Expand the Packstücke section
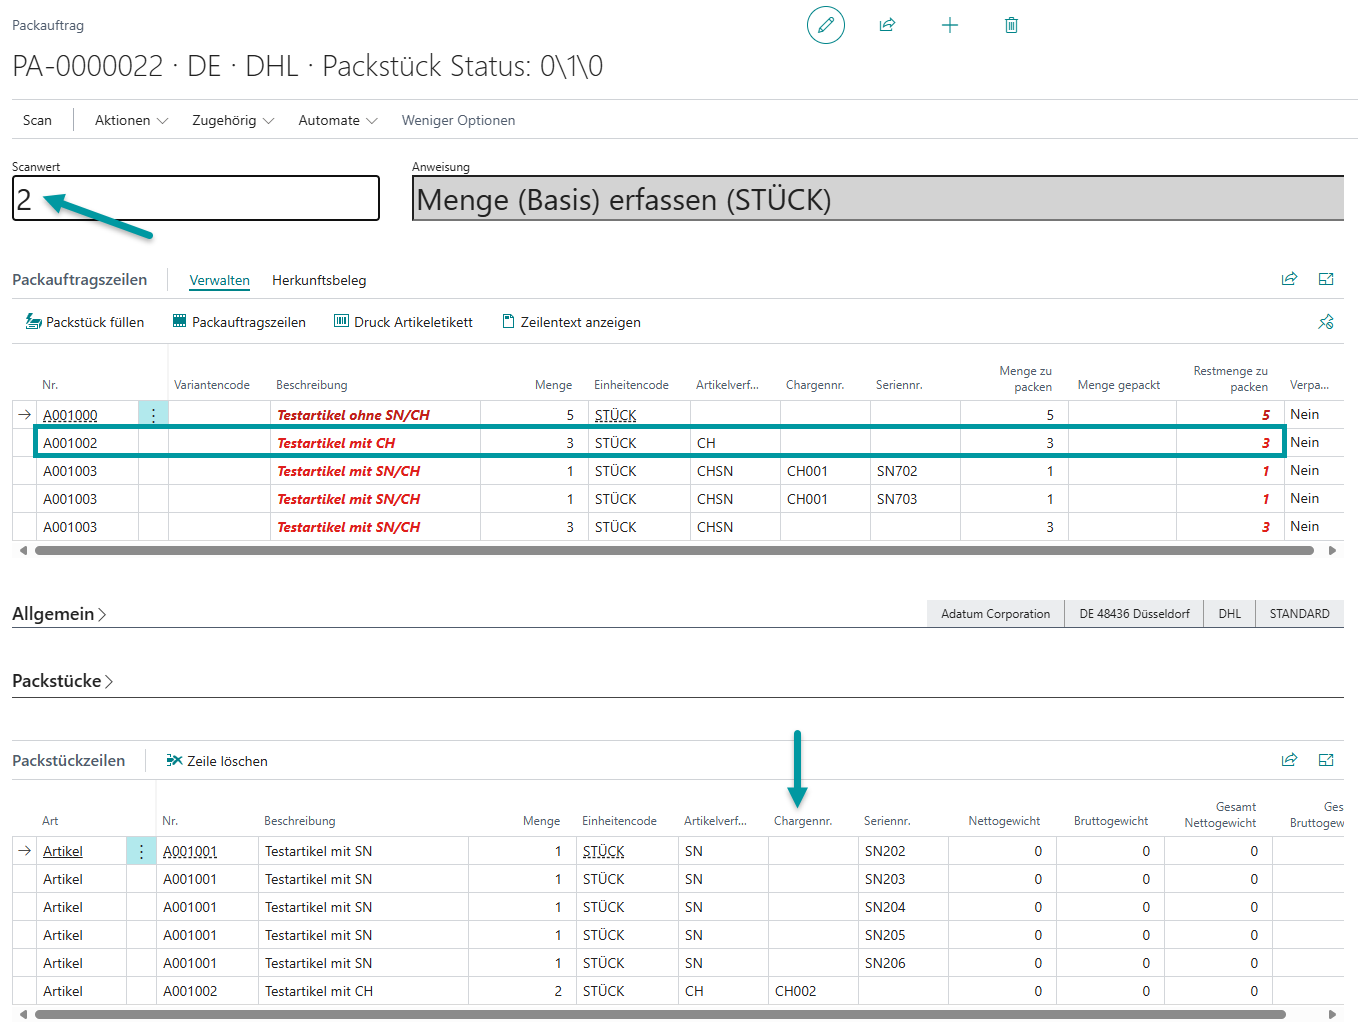This screenshot has height=1035, width=1358. point(62,681)
